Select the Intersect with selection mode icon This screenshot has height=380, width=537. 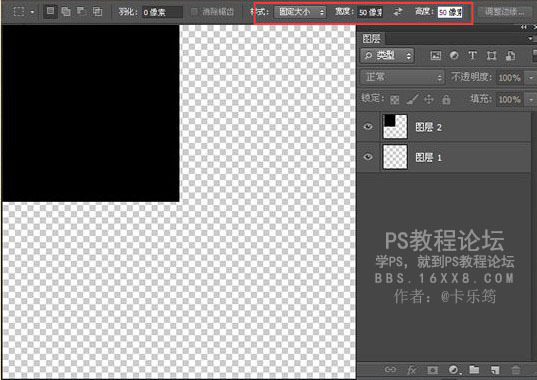(x=97, y=12)
